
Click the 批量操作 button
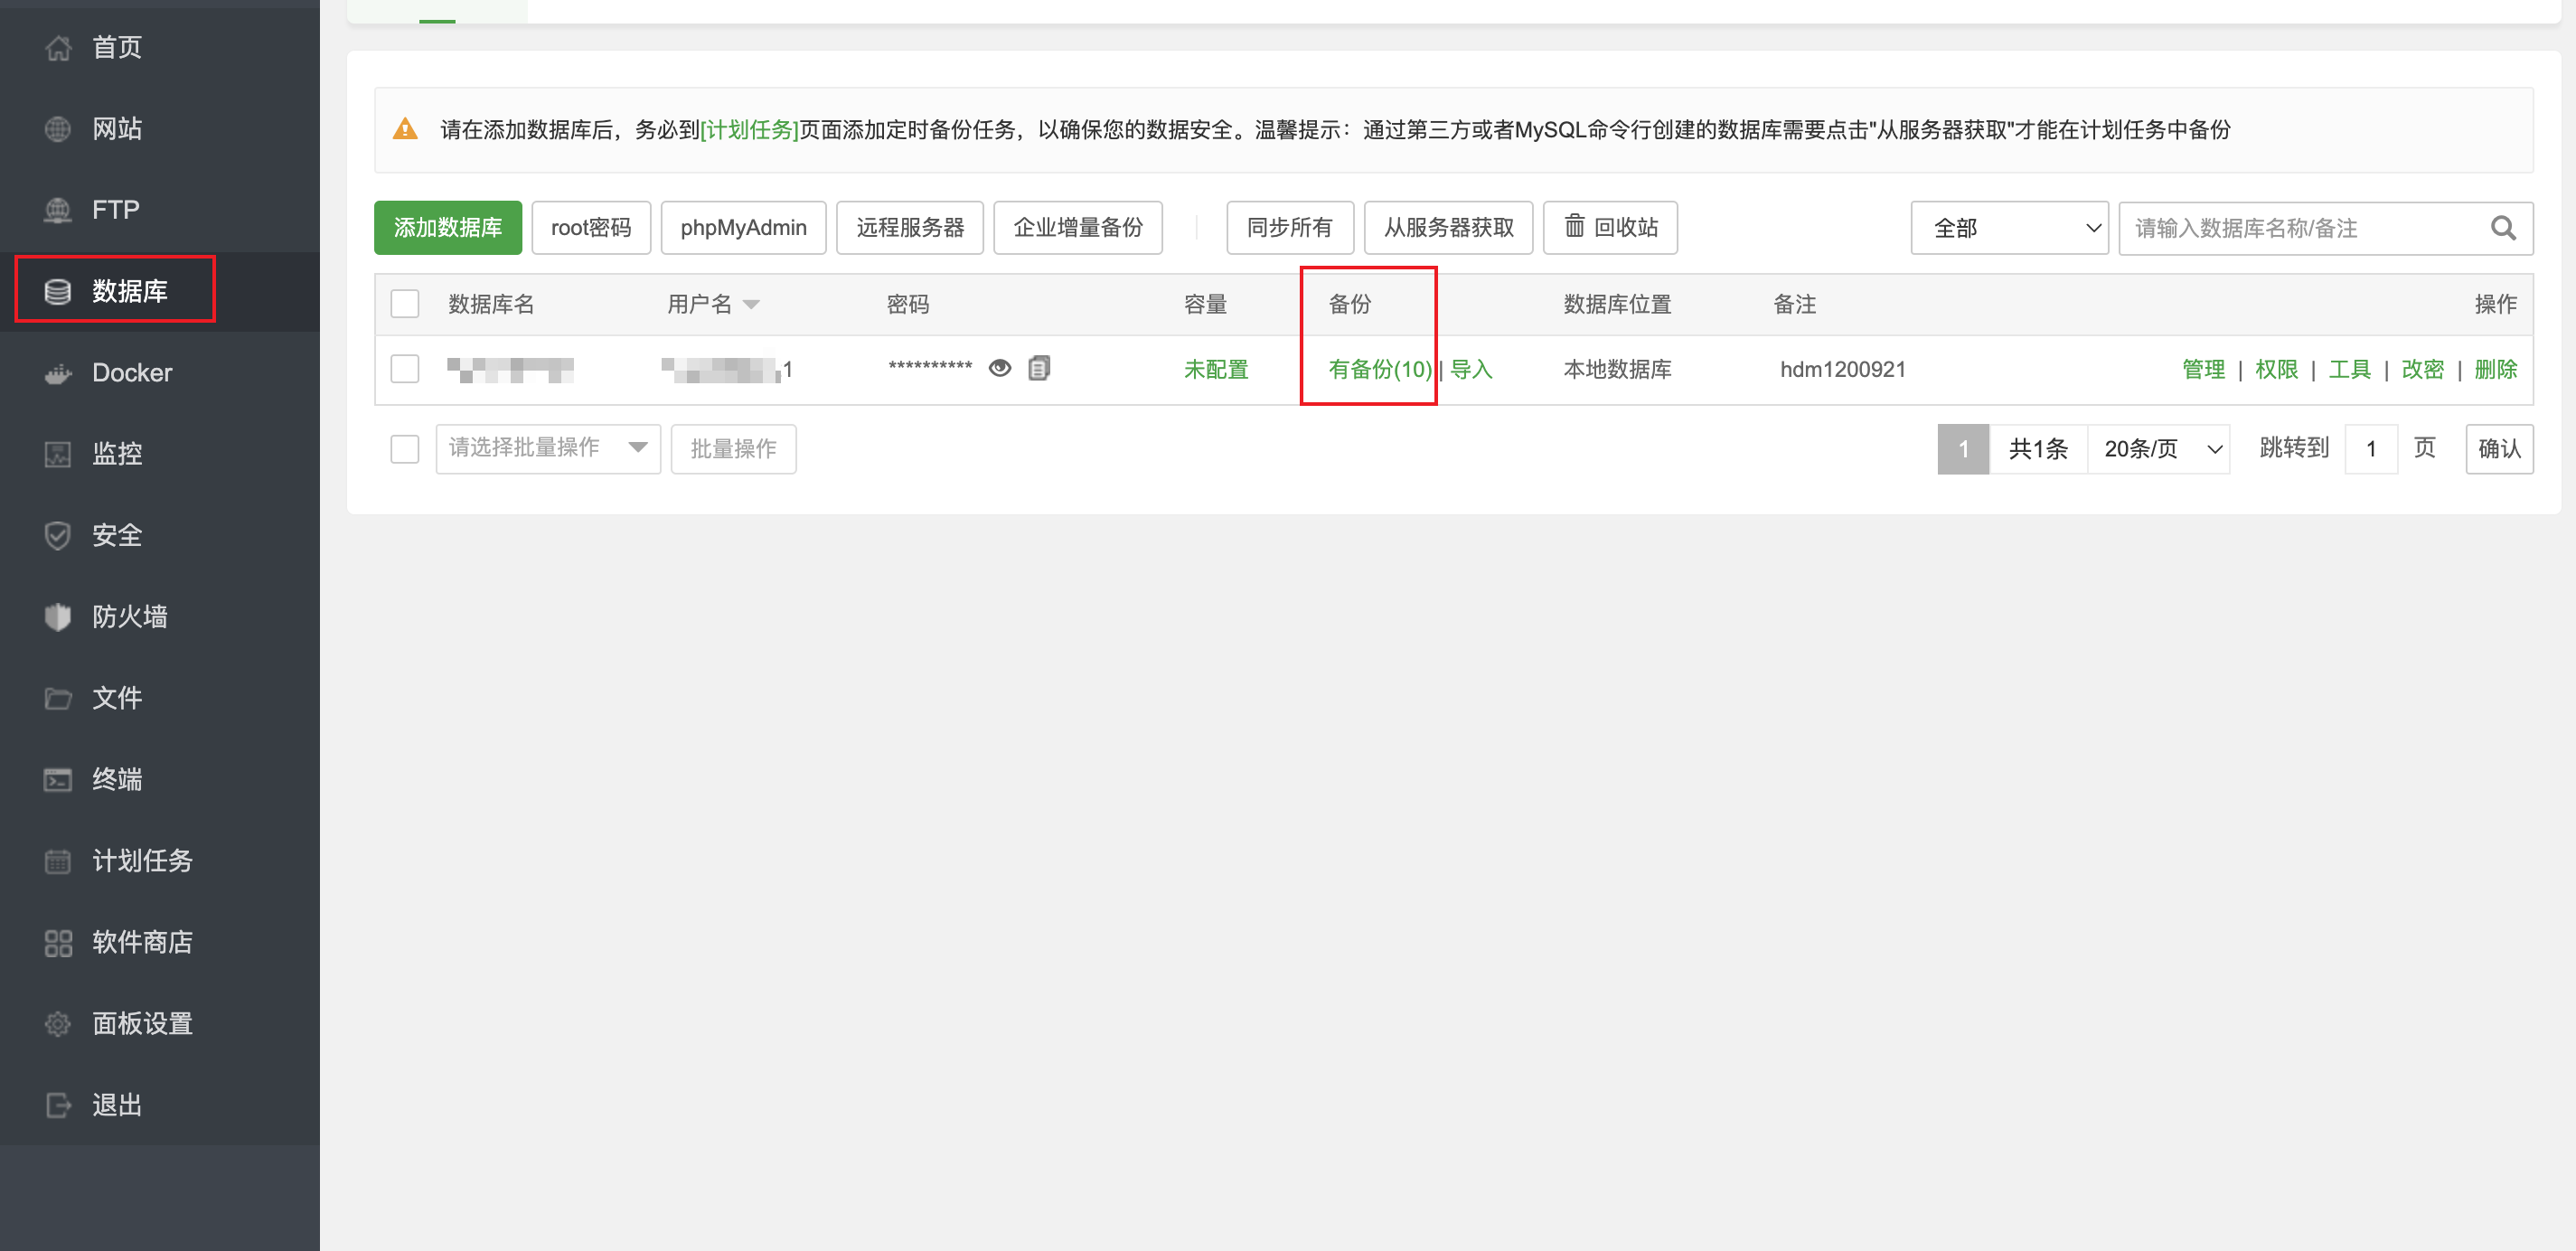tap(733, 449)
